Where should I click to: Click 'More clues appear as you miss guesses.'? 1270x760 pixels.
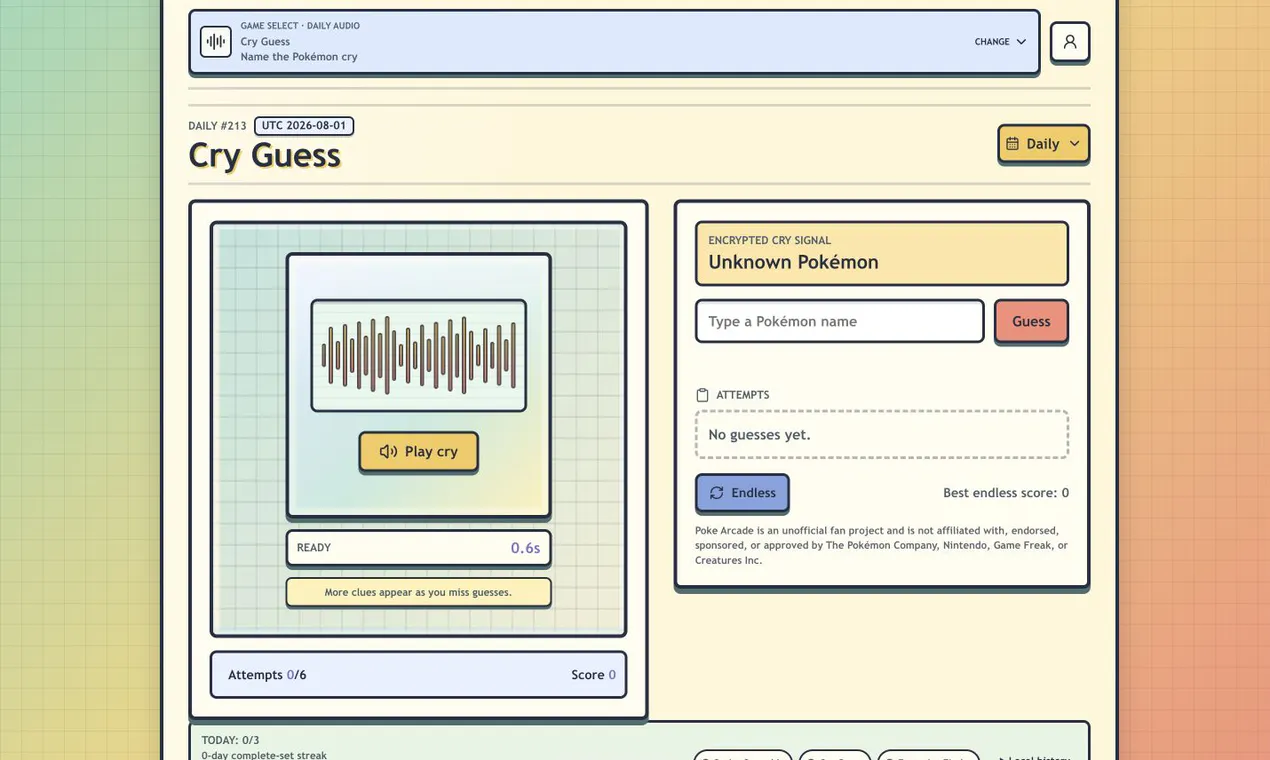(x=419, y=592)
